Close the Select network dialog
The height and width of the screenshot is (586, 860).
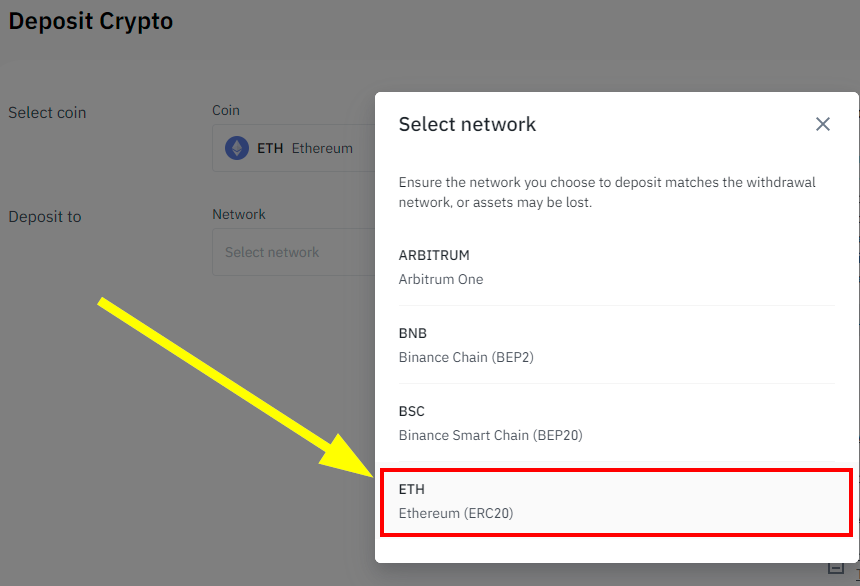[x=823, y=124]
